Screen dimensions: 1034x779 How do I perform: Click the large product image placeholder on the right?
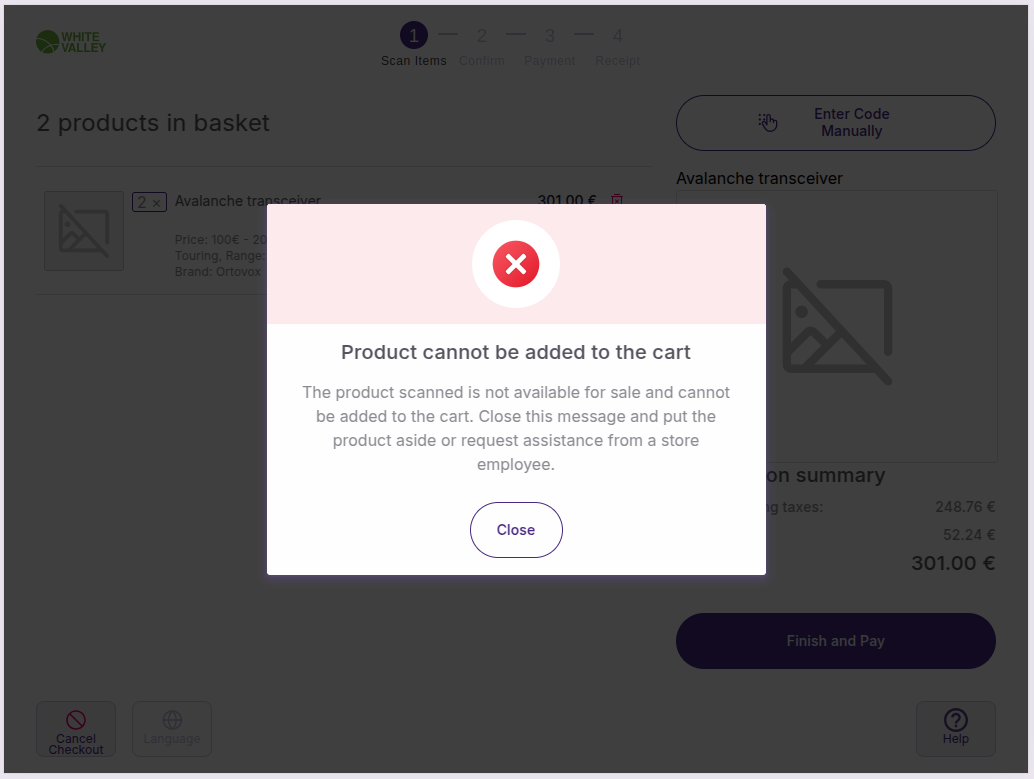pos(837,326)
